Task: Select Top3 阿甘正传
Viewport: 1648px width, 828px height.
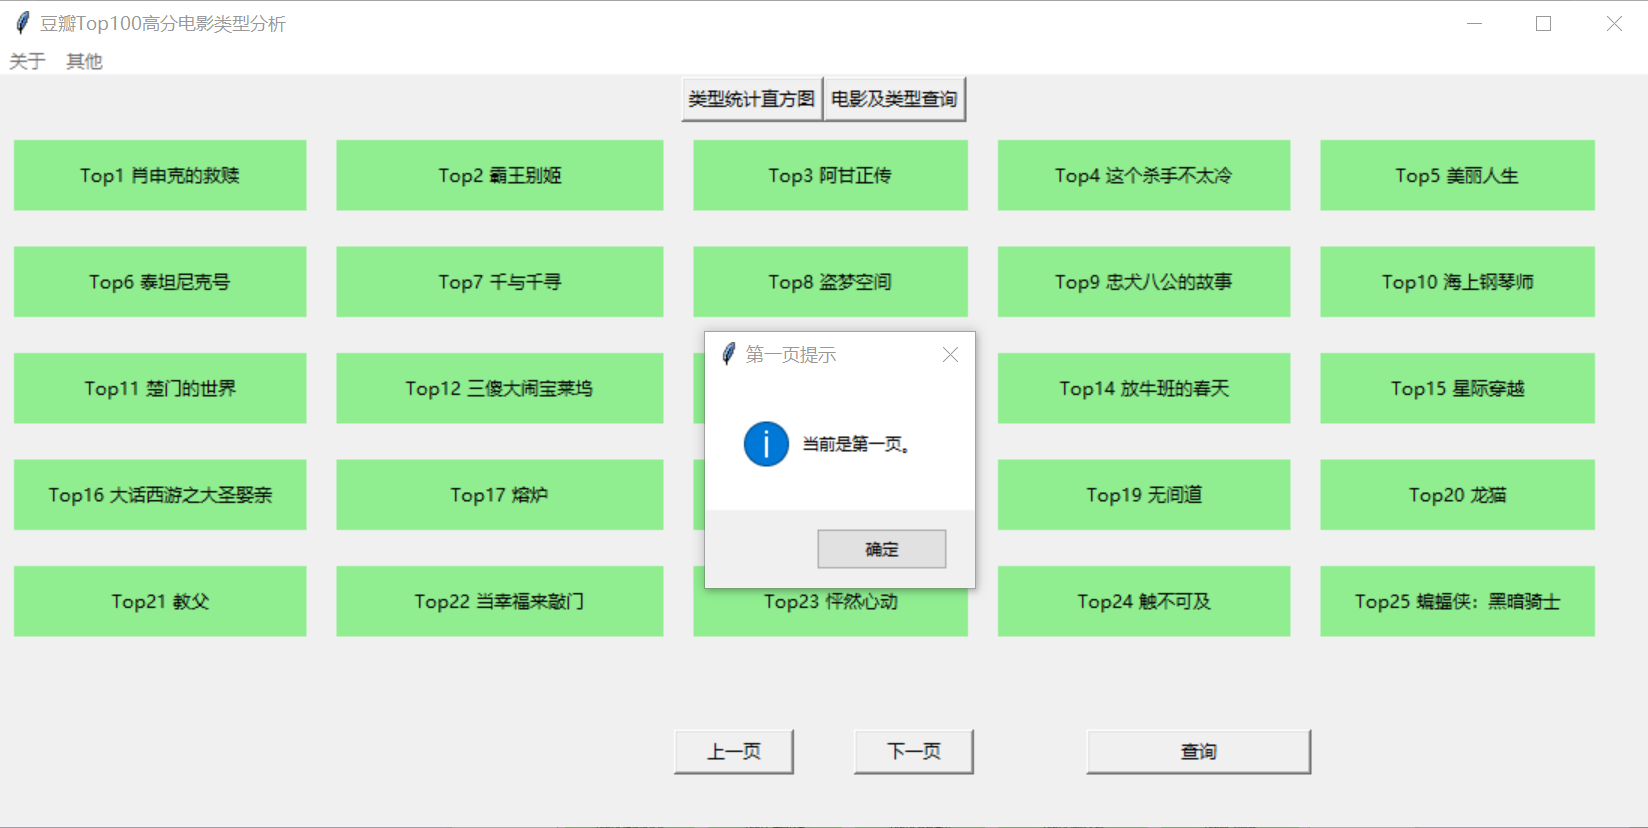Action: 830,175
